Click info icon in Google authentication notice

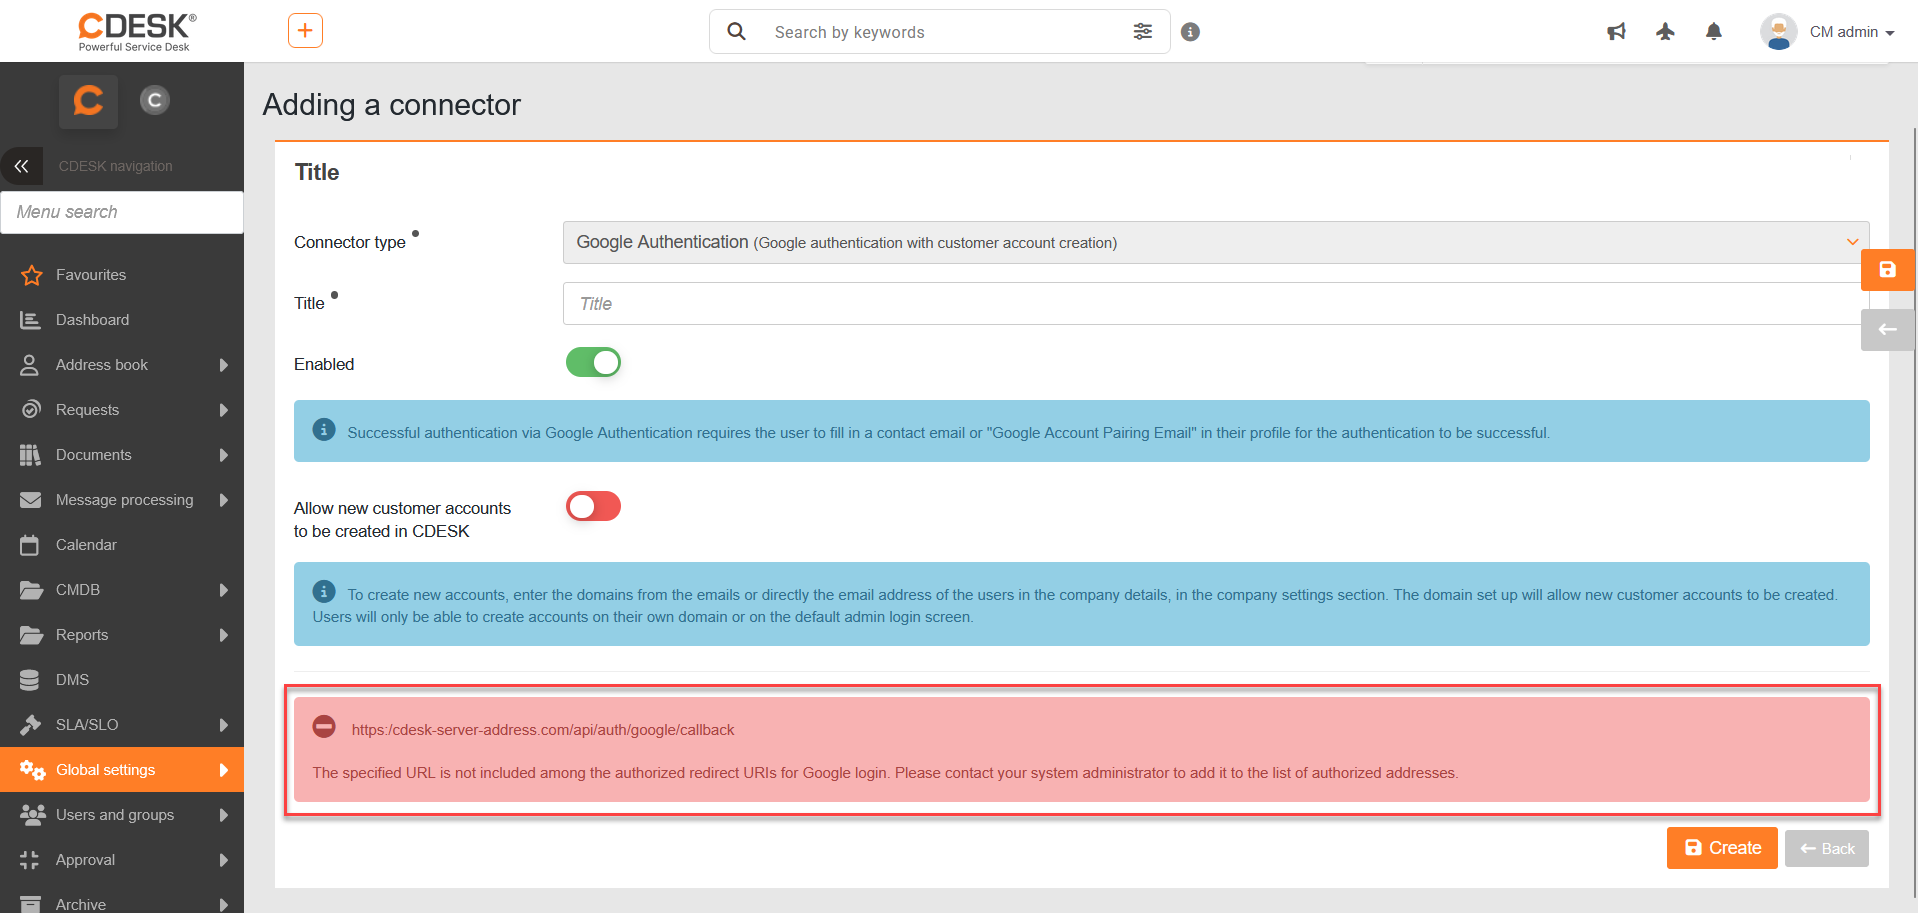click(324, 430)
